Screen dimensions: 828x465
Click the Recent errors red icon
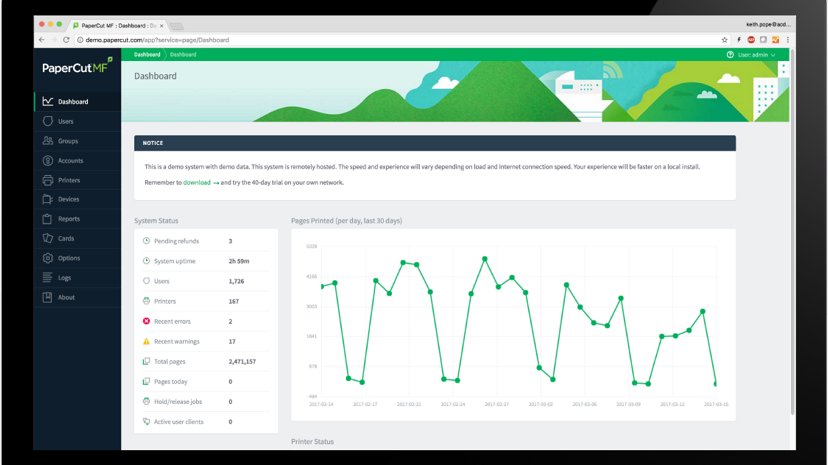146,321
